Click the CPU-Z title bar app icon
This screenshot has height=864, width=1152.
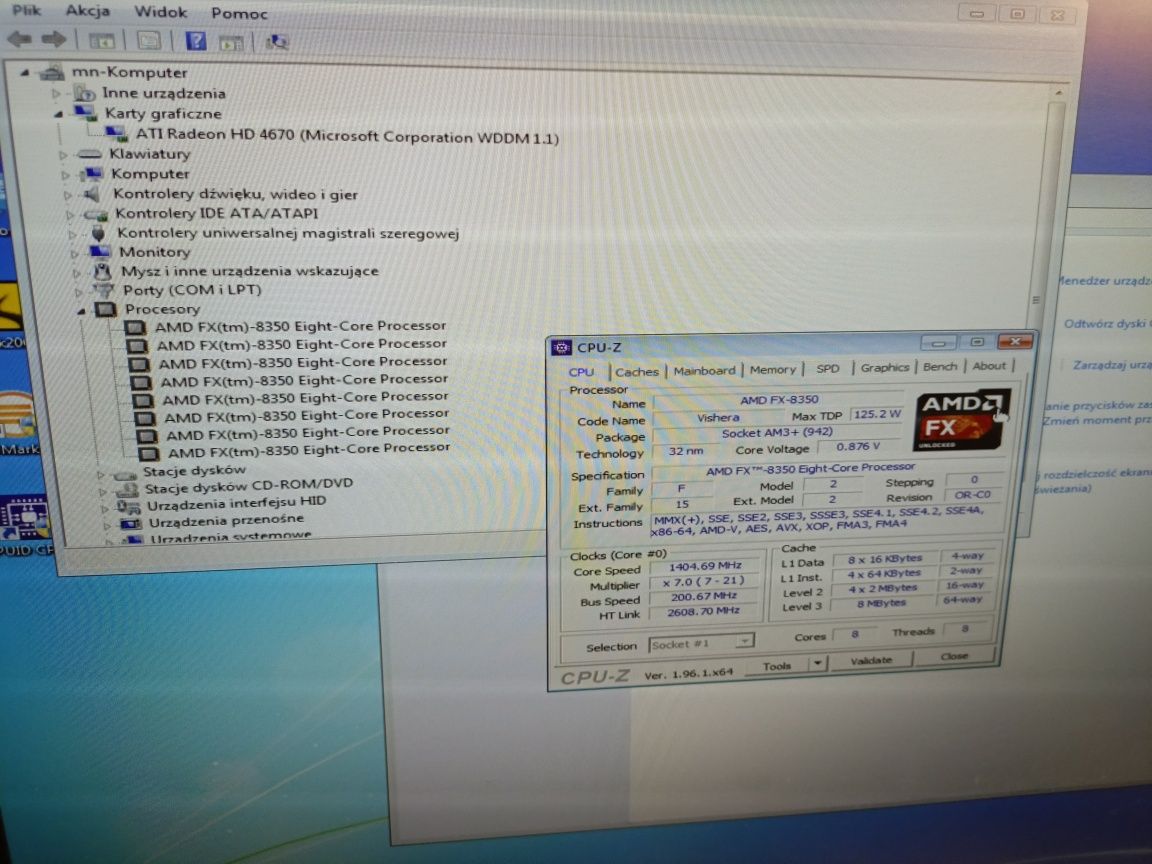coord(561,348)
